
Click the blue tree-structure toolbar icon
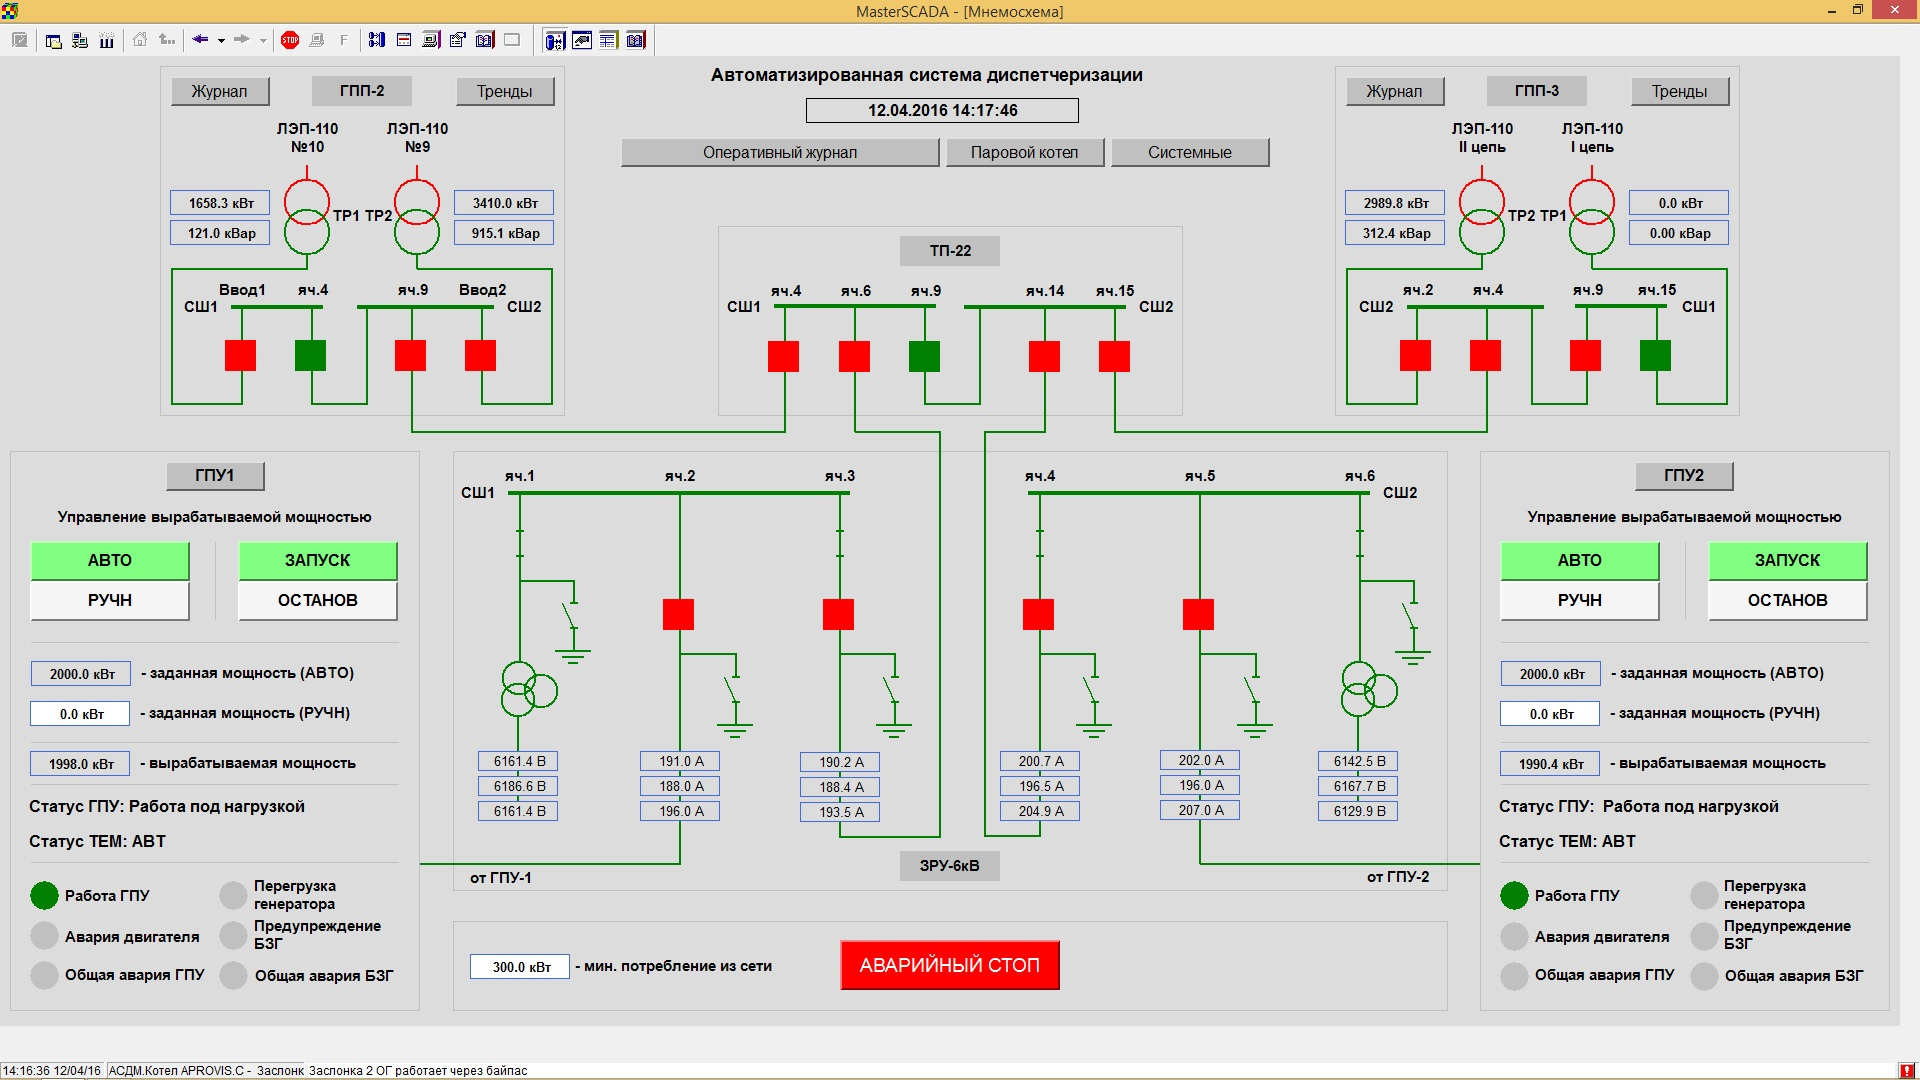[x=377, y=40]
